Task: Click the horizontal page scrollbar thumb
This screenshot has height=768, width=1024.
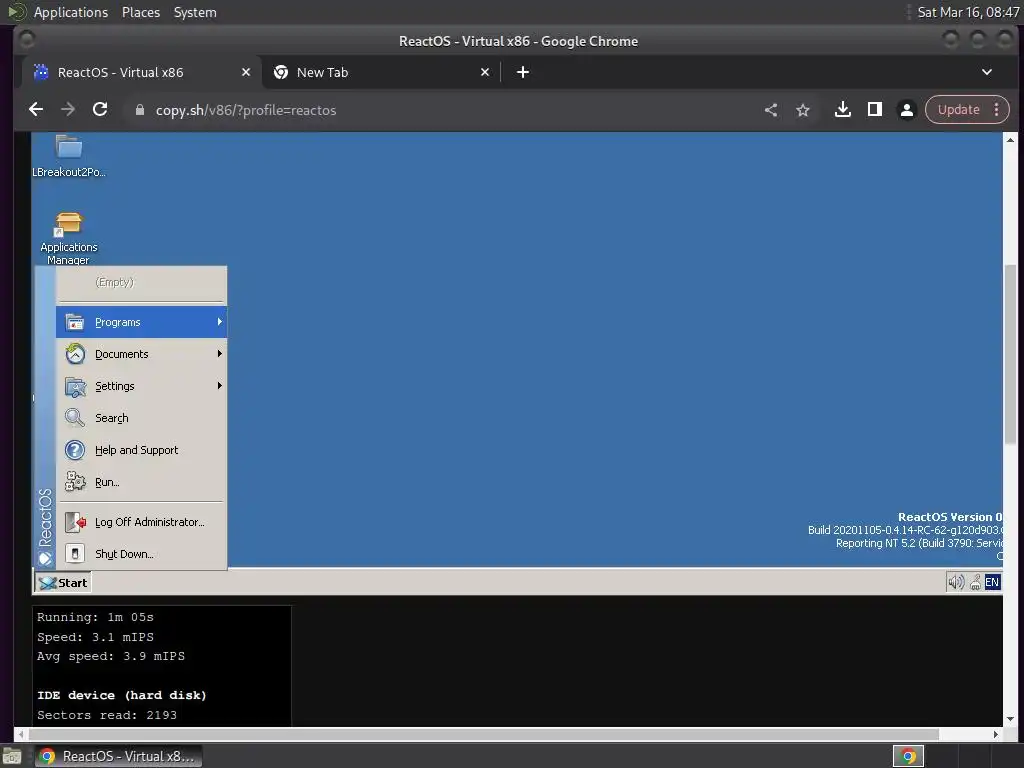Action: click(483, 734)
